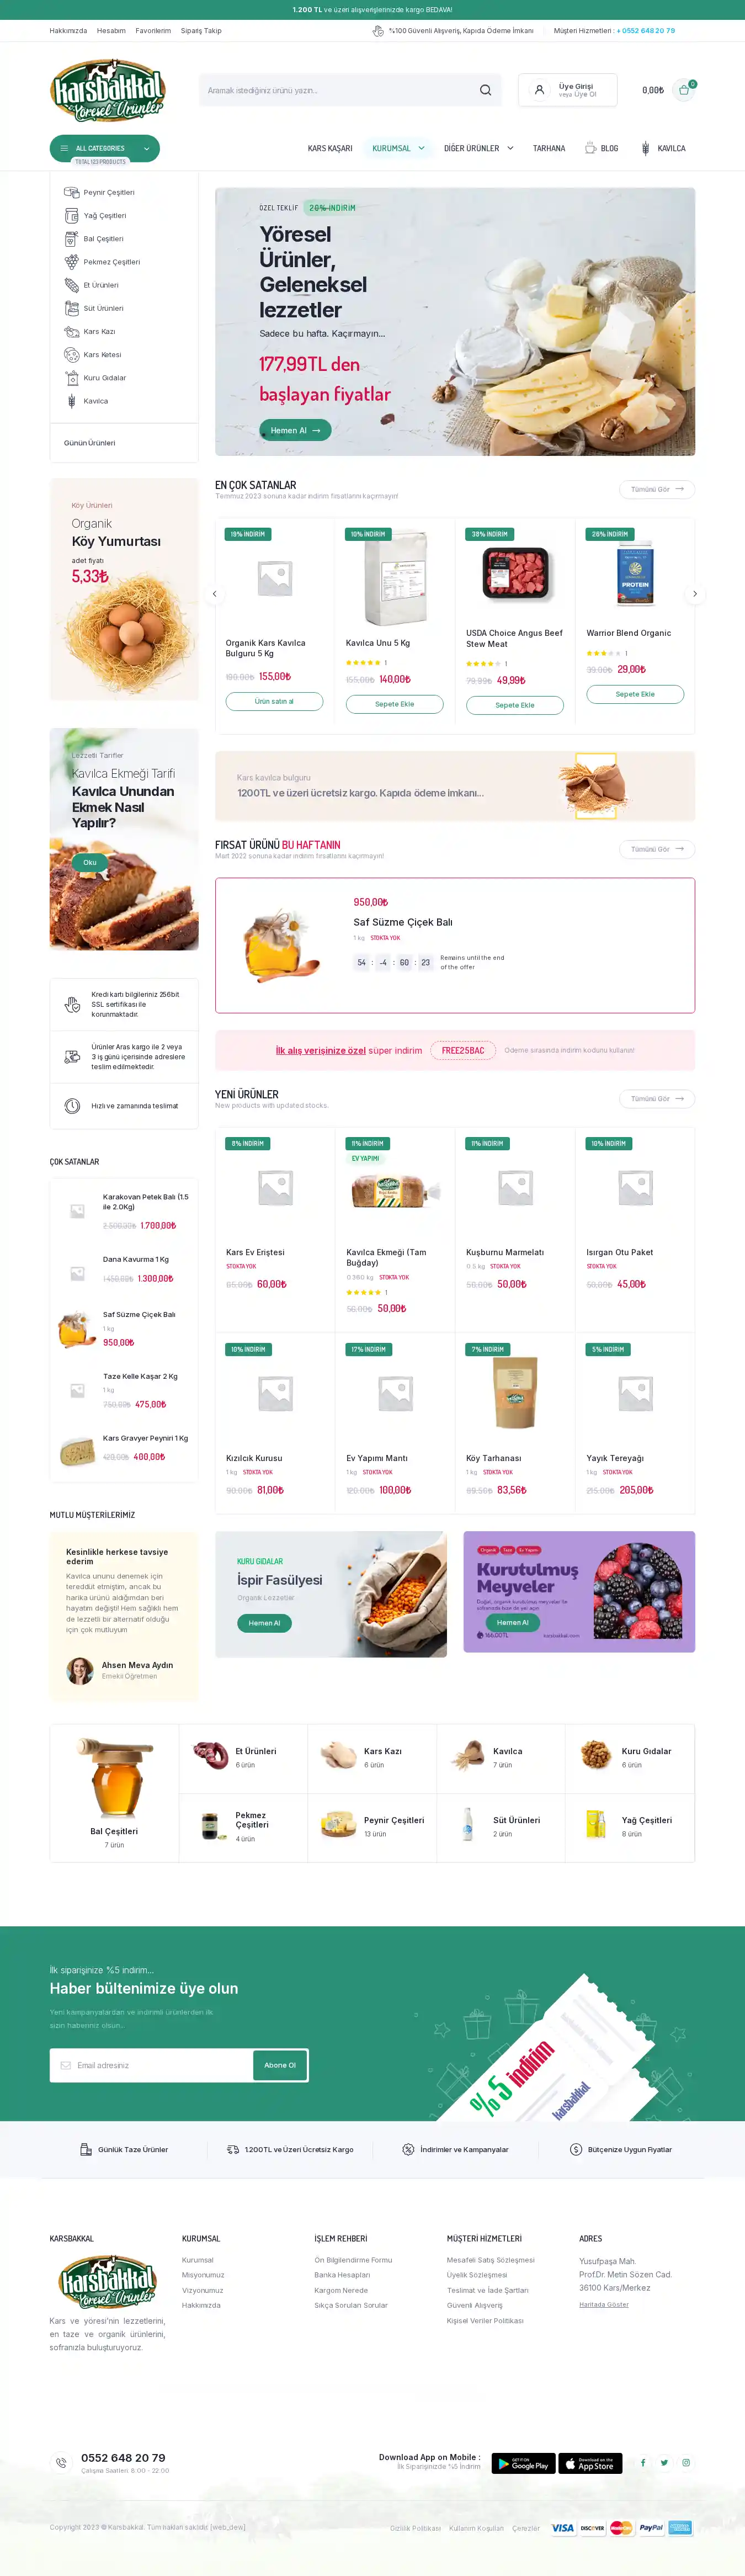745x2576 pixels.
Task: Click the Hemen Al button on the hero banner
Action: (x=295, y=430)
